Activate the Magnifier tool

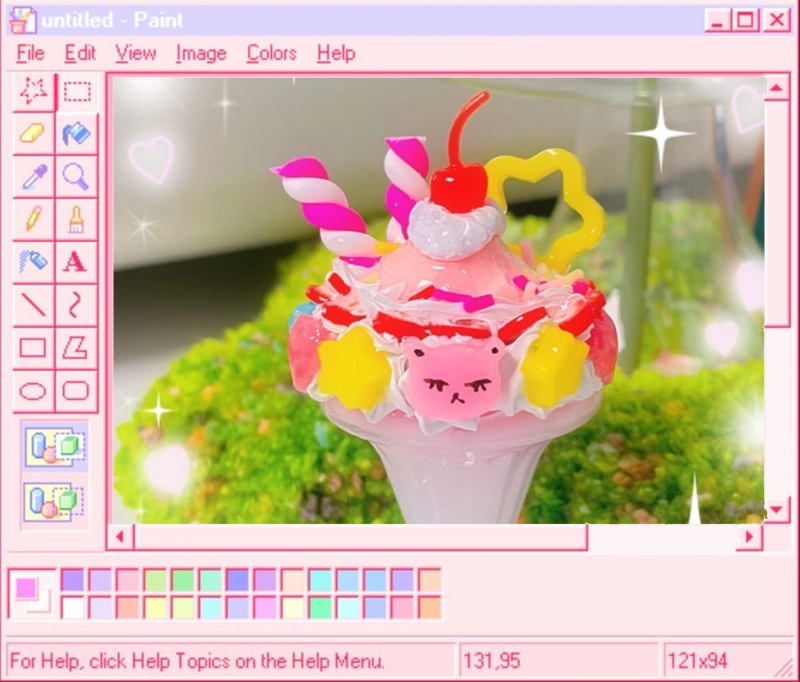76,177
